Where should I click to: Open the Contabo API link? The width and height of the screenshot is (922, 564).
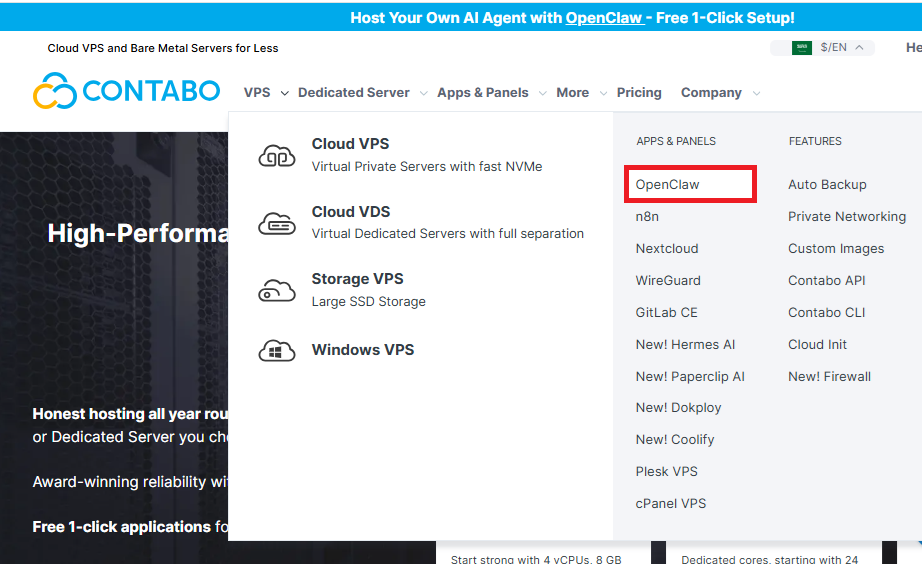pos(827,281)
